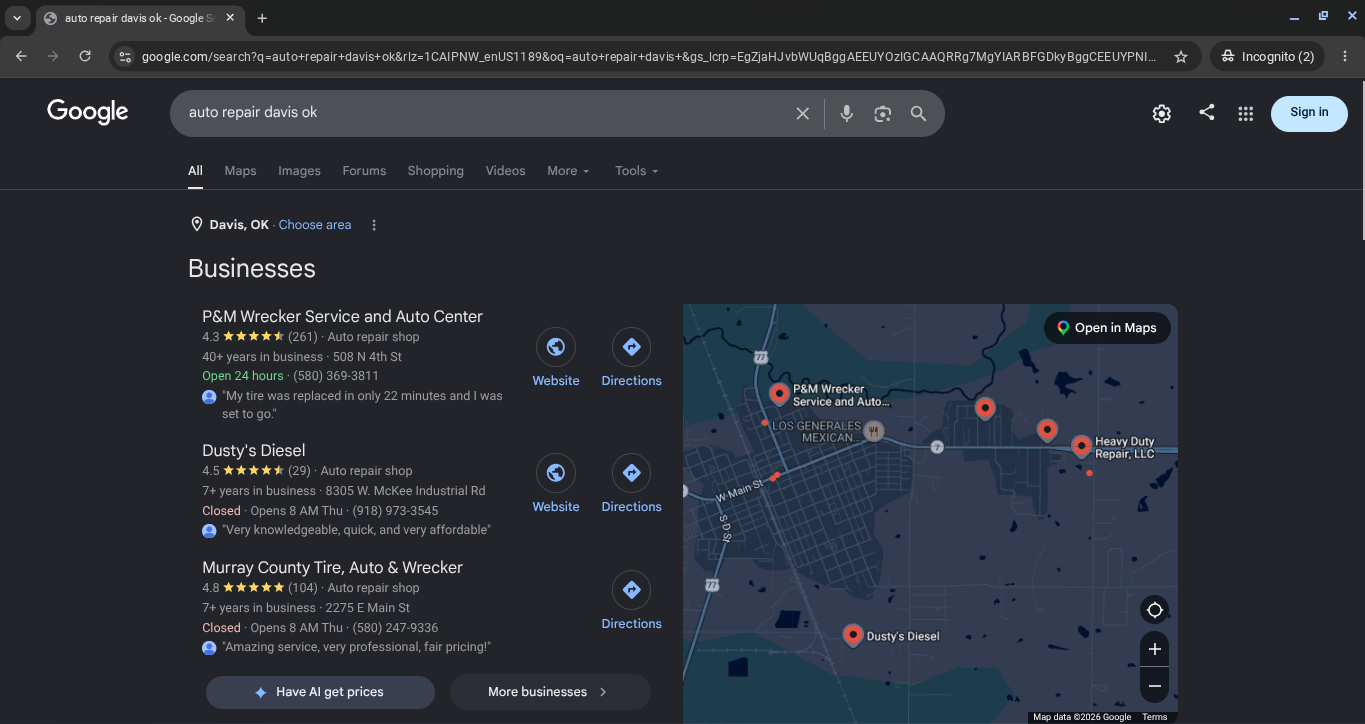Click the Los Generales Mexican restaurant marker
The image size is (1365, 724).
(874, 431)
